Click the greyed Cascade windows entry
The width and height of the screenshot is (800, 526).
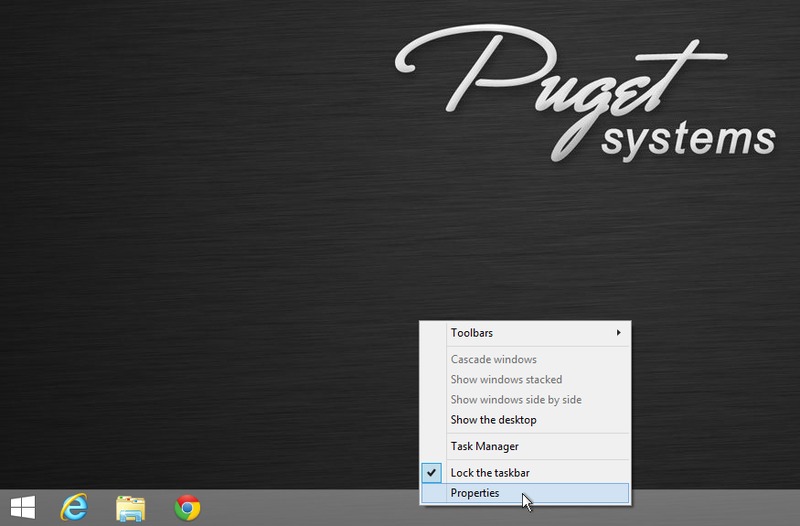(x=493, y=359)
